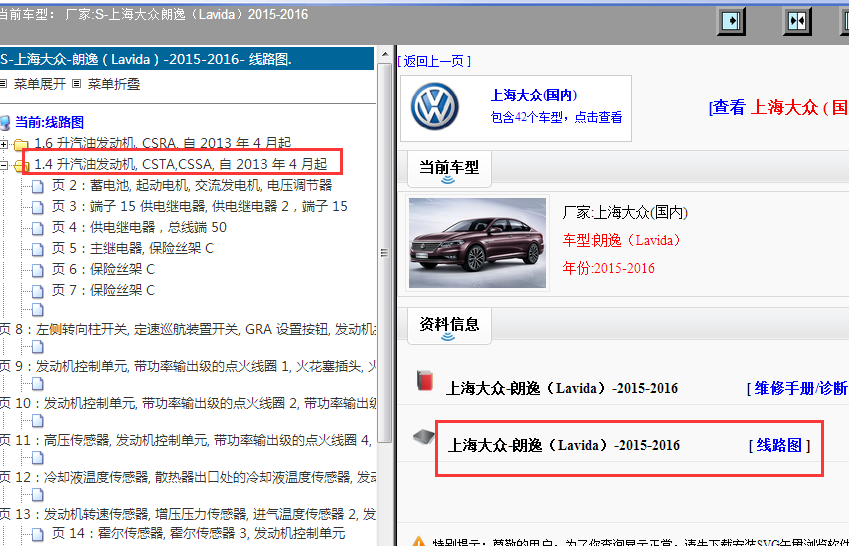The width and height of the screenshot is (849, 546).
Task: Select 1.4 升汽油发动机, CSTA,CSSA tree row
Action: (180, 164)
